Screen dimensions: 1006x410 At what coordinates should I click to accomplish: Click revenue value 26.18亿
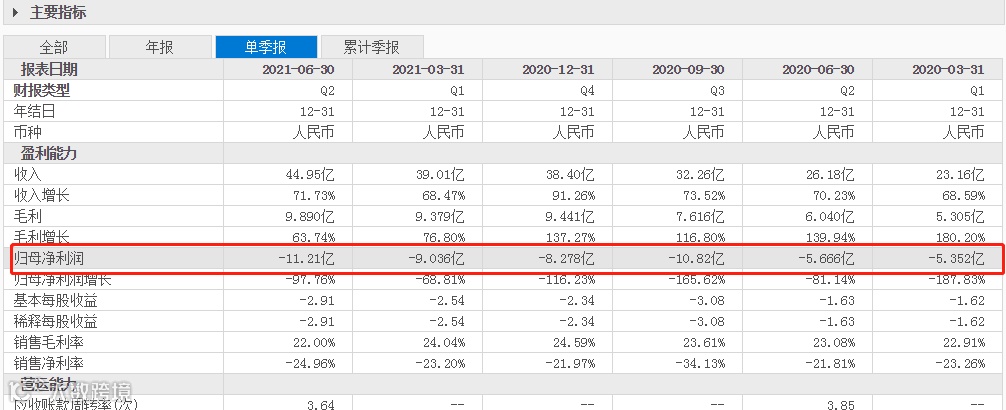click(830, 174)
